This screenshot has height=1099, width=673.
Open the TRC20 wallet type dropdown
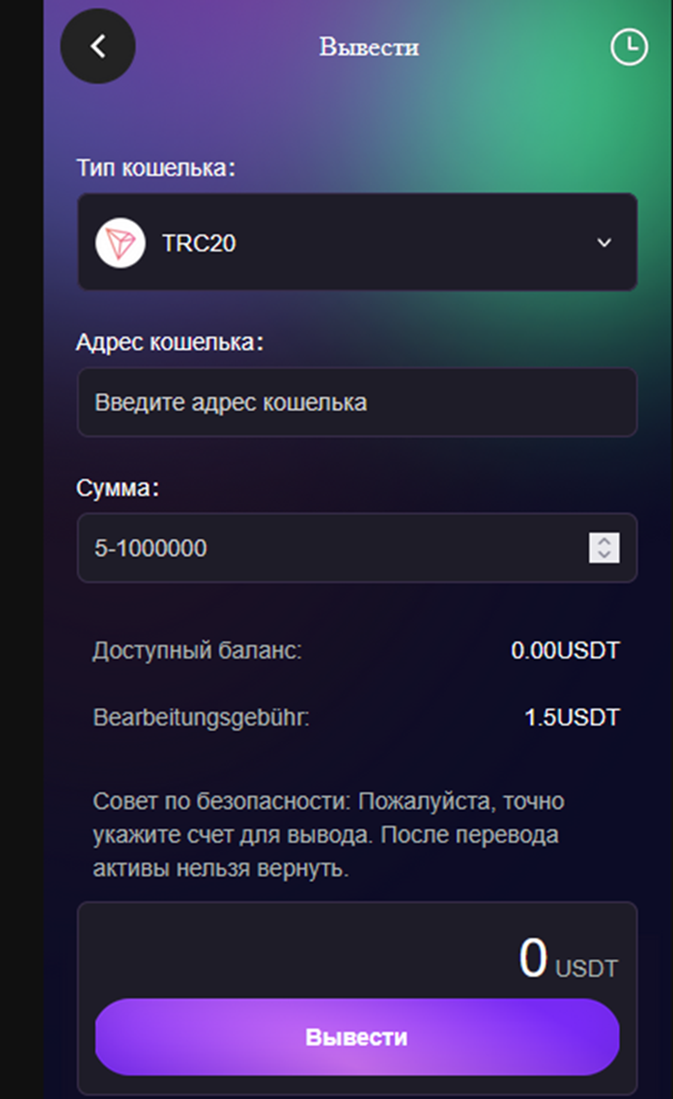[x=357, y=243]
